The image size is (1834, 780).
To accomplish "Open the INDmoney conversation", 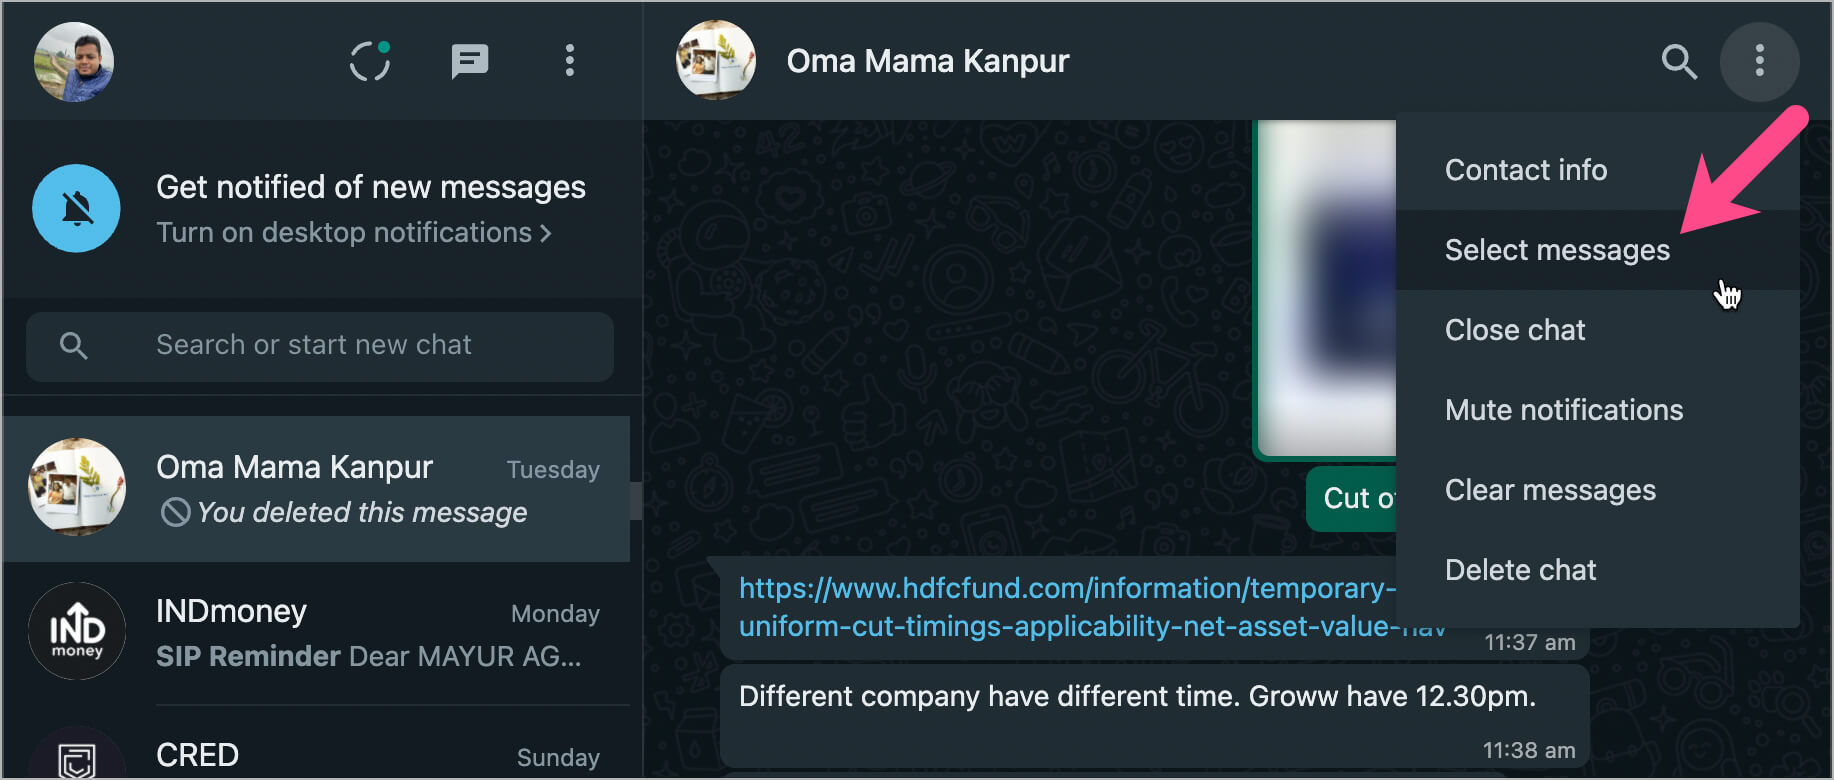I will tap(316, 633).
